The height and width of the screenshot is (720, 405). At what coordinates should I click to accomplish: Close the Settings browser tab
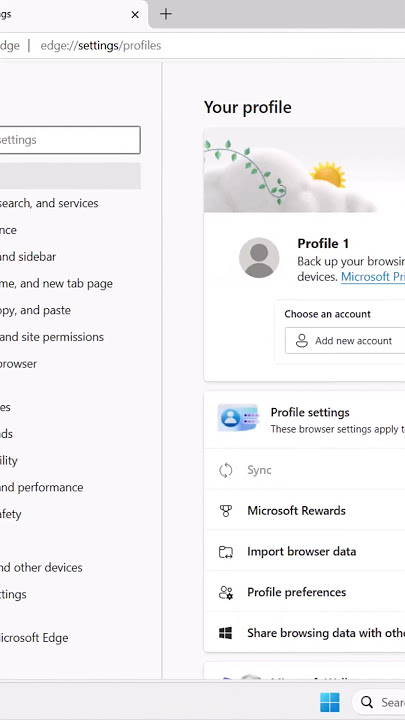(x=135, y=15)
